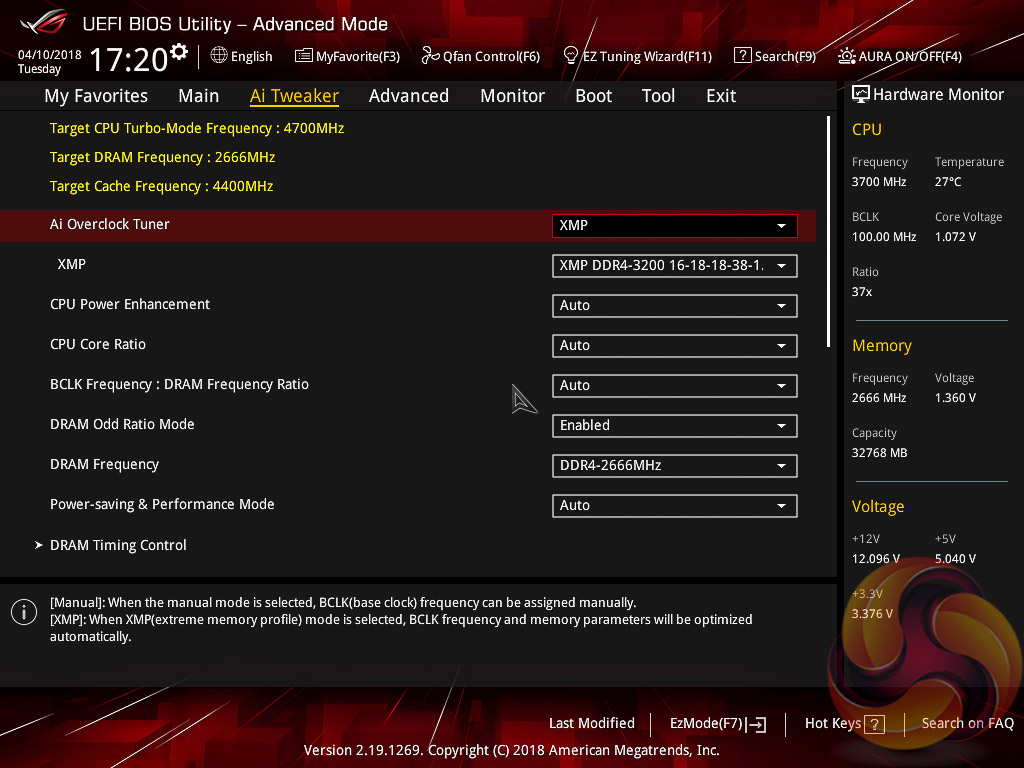Go to the Advanced tab

point(409,96)
